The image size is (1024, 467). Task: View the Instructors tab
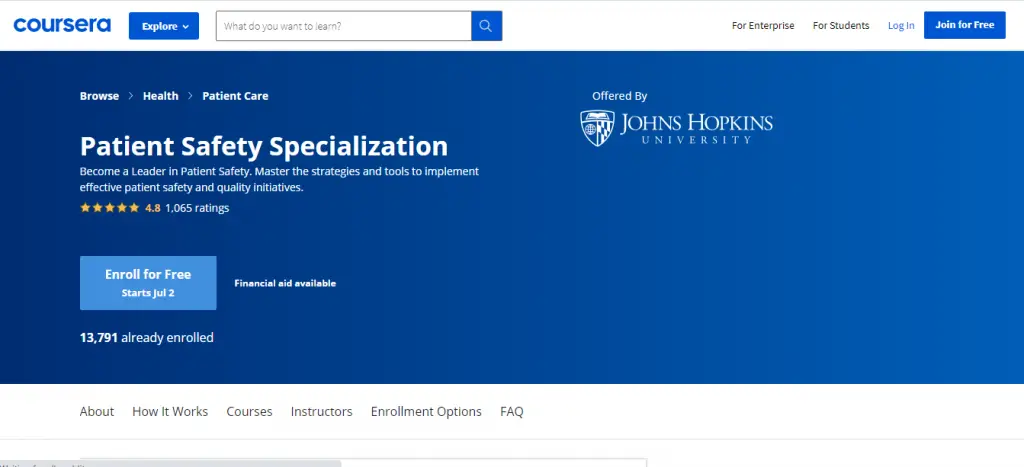[321, 411]
